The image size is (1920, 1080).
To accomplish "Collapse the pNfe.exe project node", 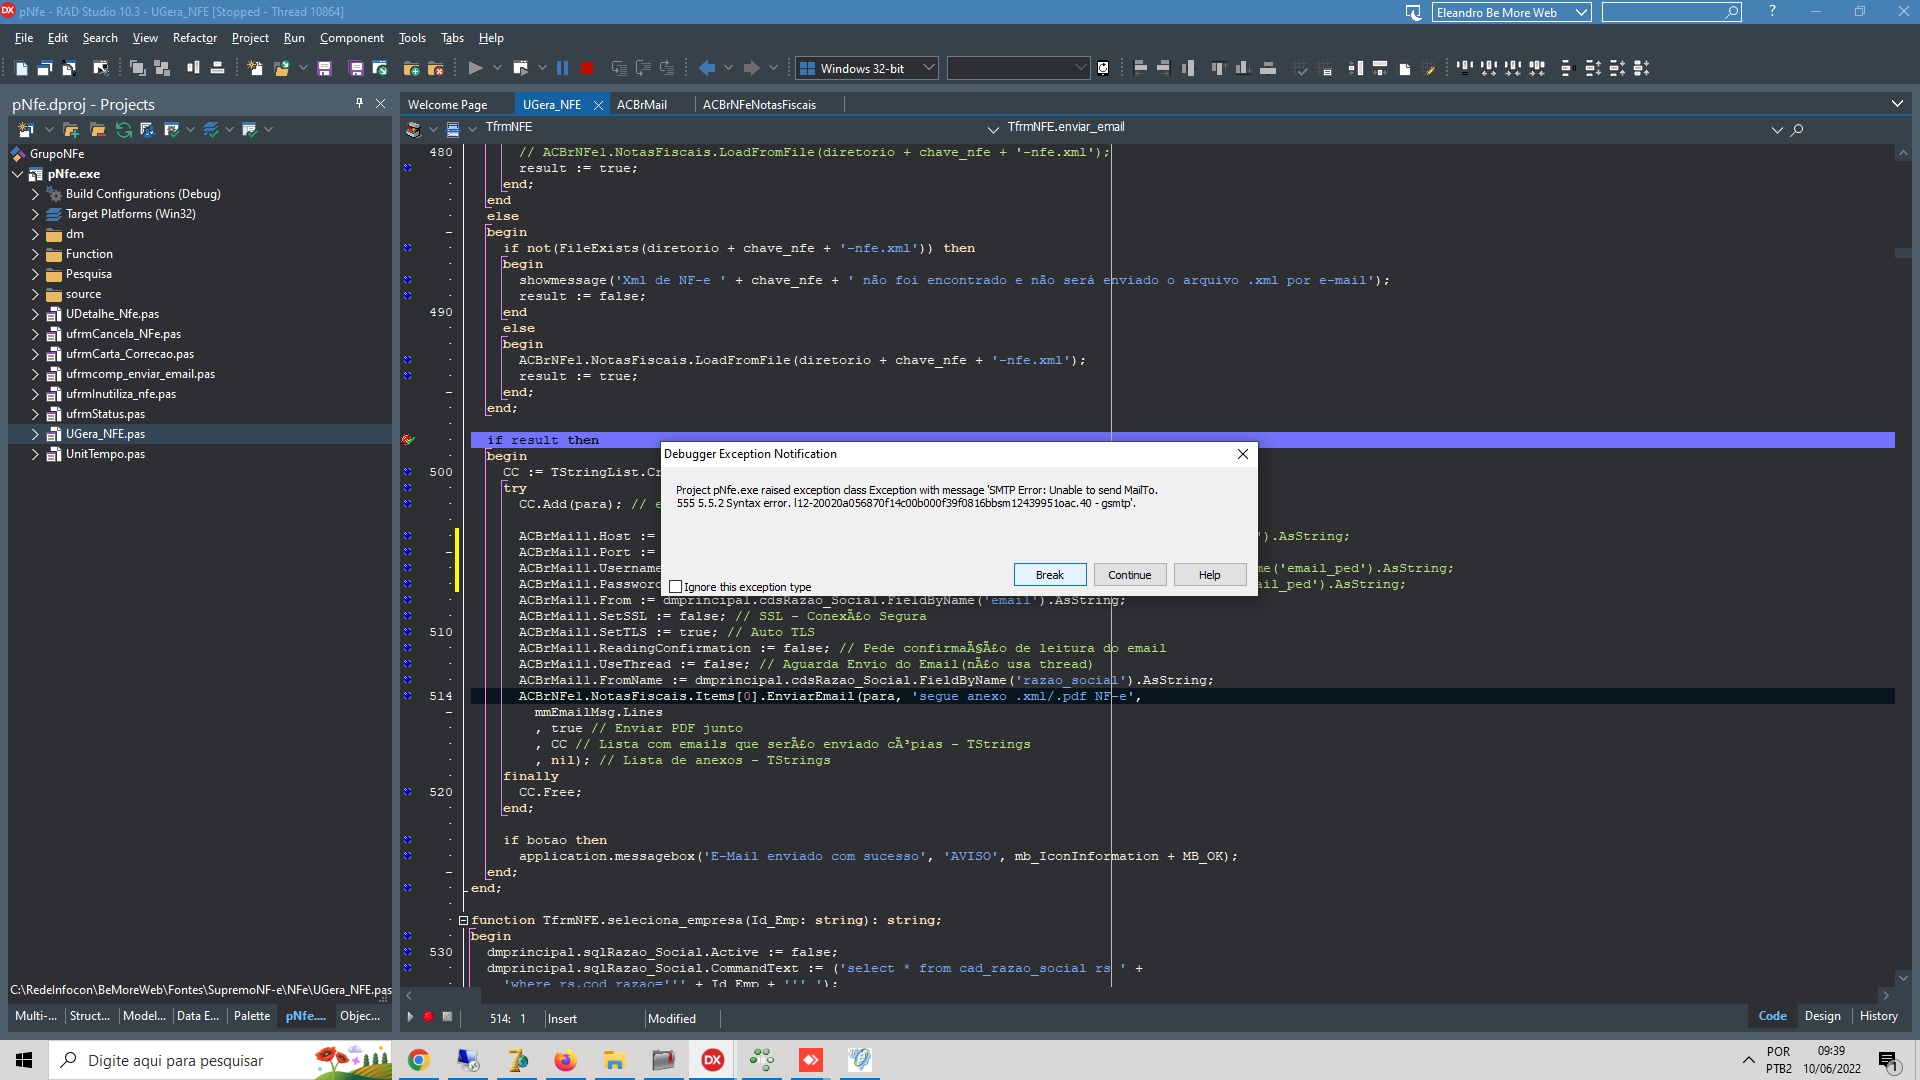I will coord(17,174).
